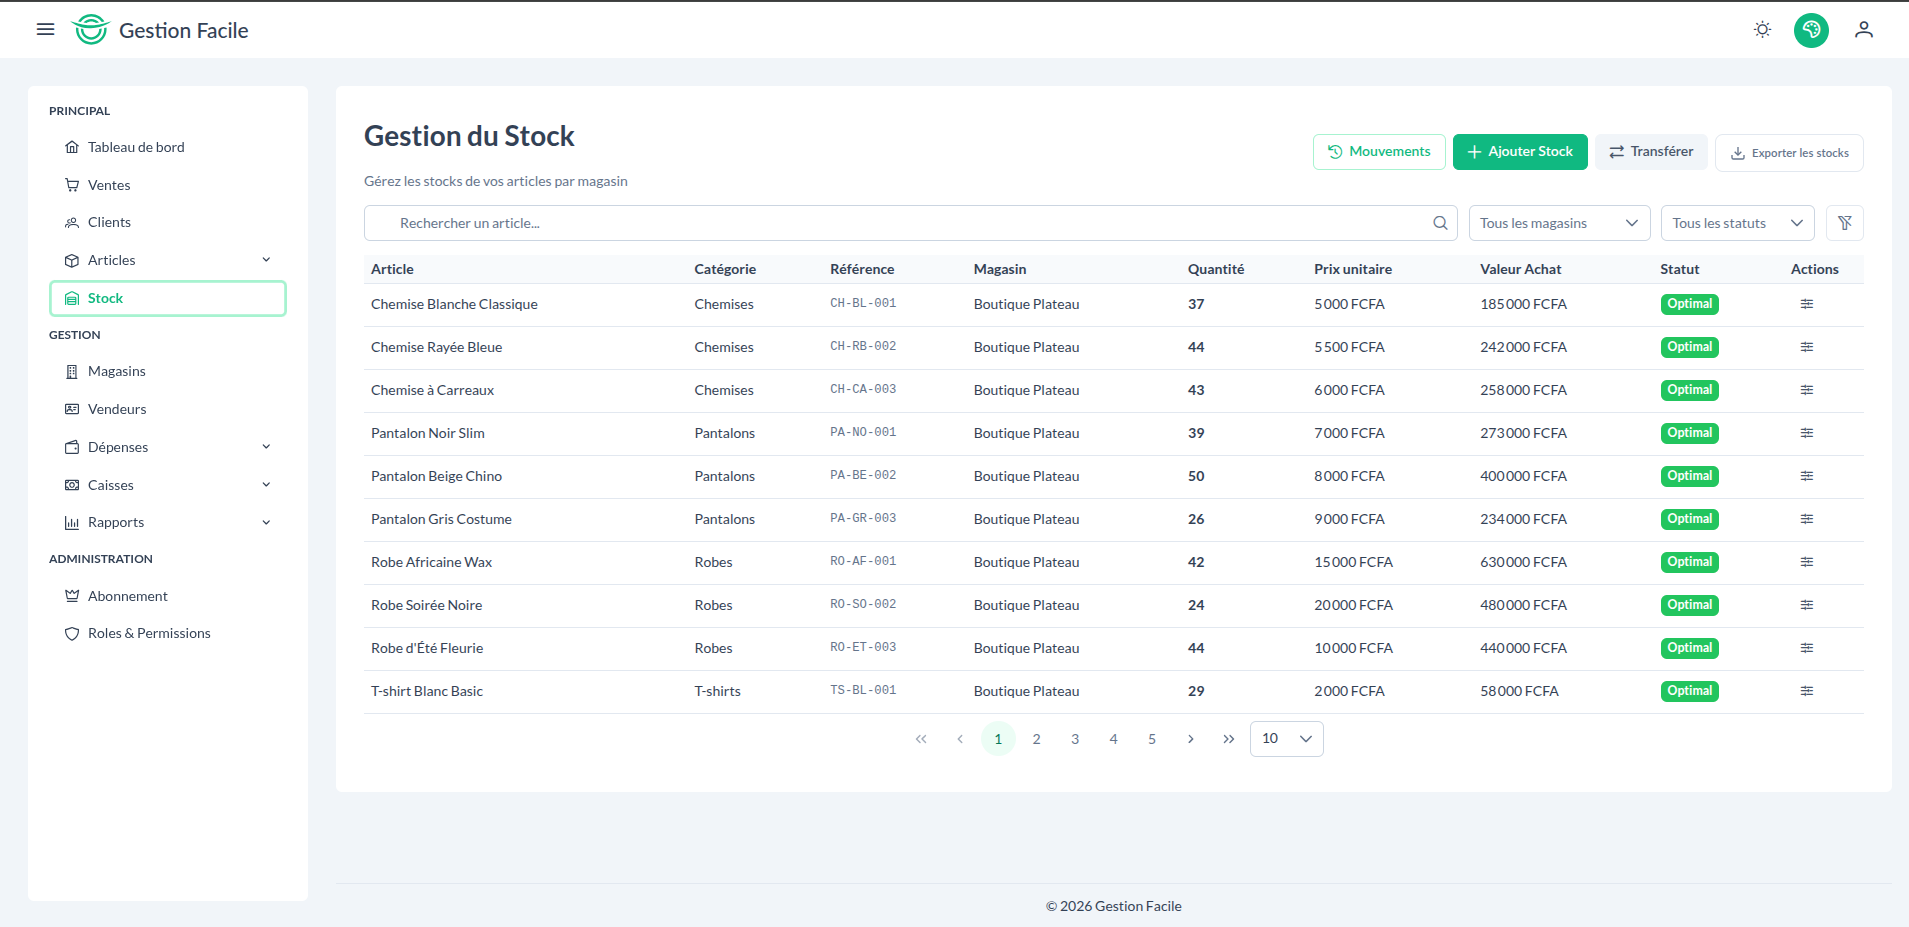Open actions for Robe Soirée Noire

(1806, 605)
